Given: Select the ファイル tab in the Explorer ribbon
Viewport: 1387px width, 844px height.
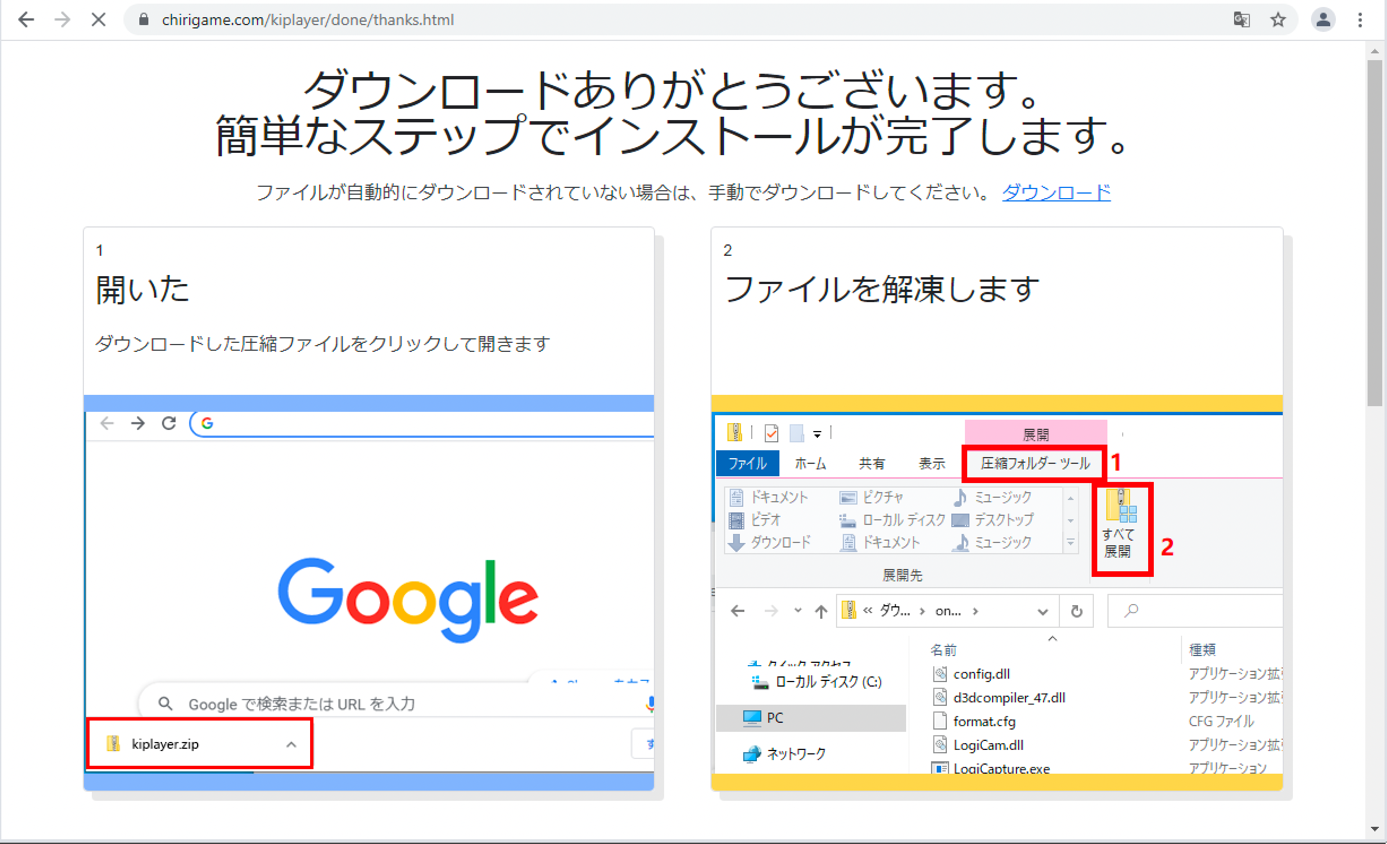Looking at the screenshot, I should (747, 464).
